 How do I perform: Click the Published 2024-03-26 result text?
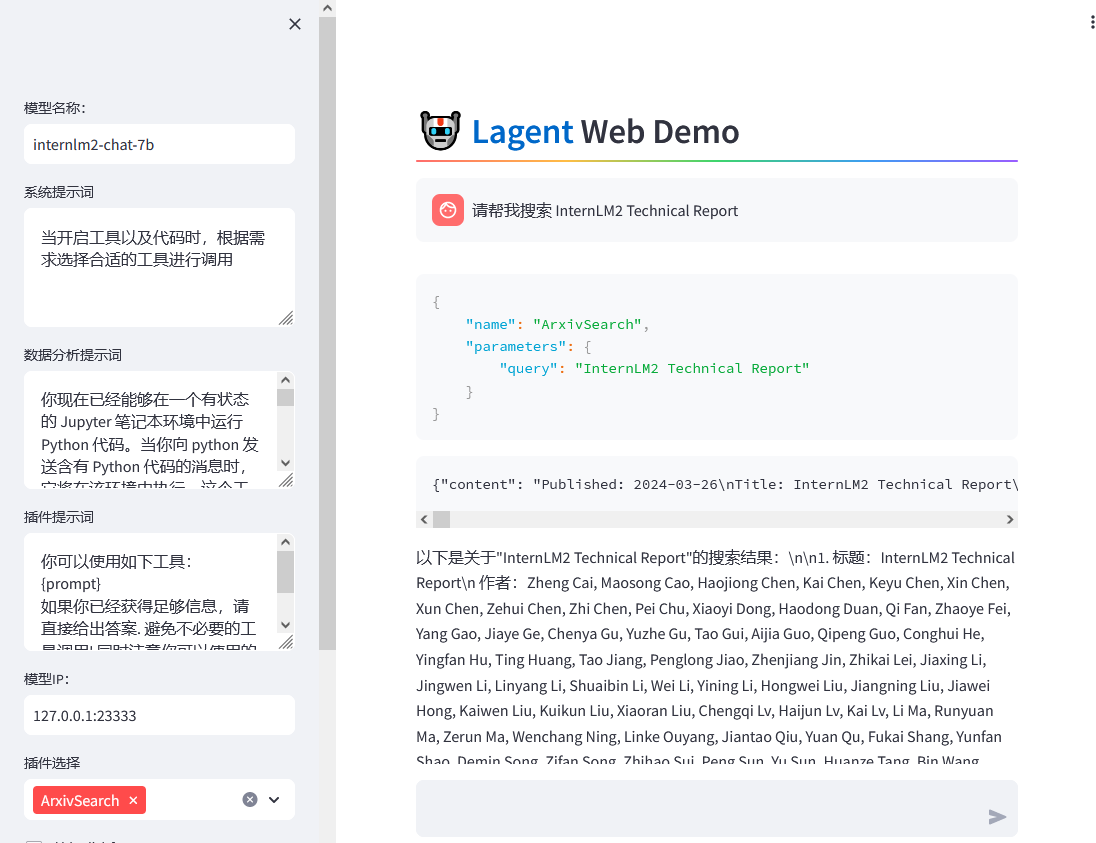coord(725,484)
